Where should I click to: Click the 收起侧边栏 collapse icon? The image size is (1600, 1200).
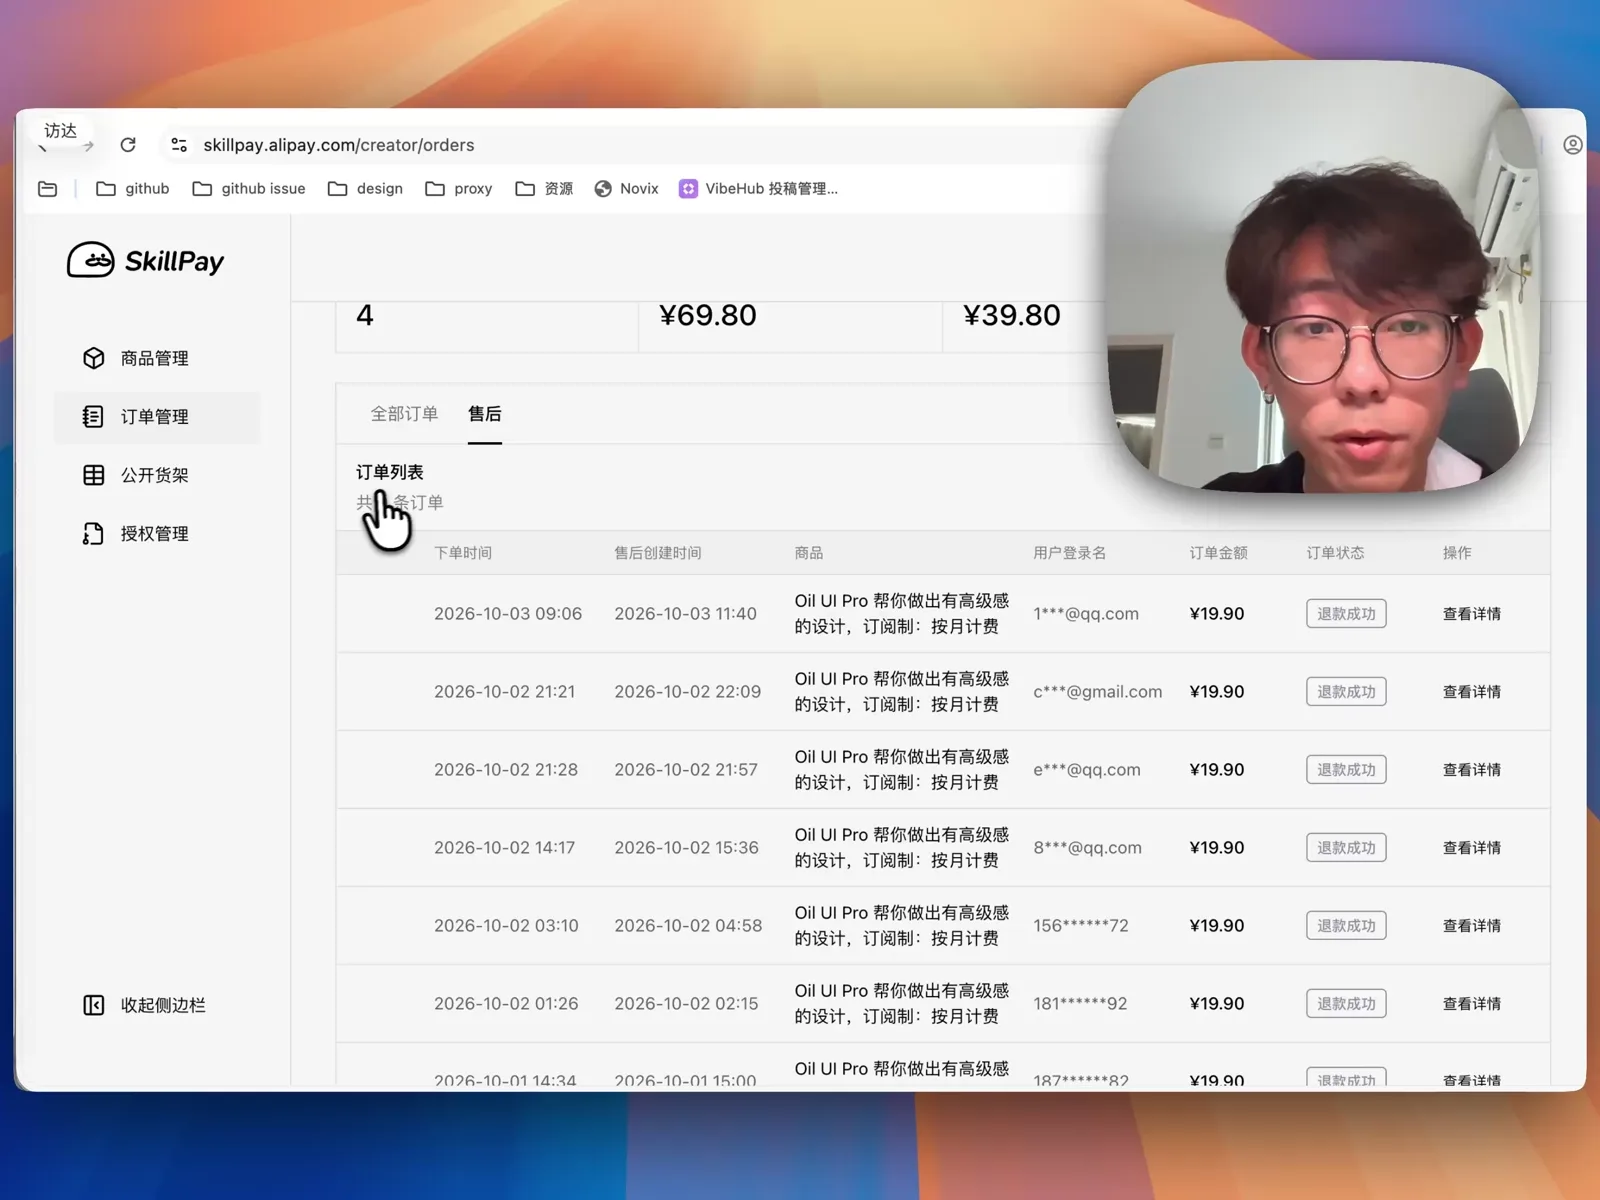93,1005
